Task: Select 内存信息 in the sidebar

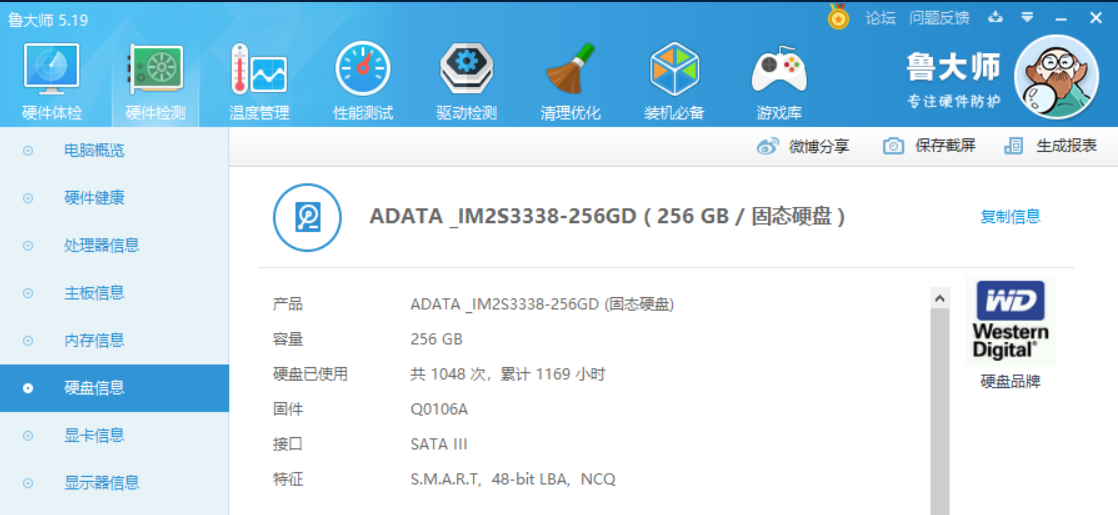Action: point(114,340)
